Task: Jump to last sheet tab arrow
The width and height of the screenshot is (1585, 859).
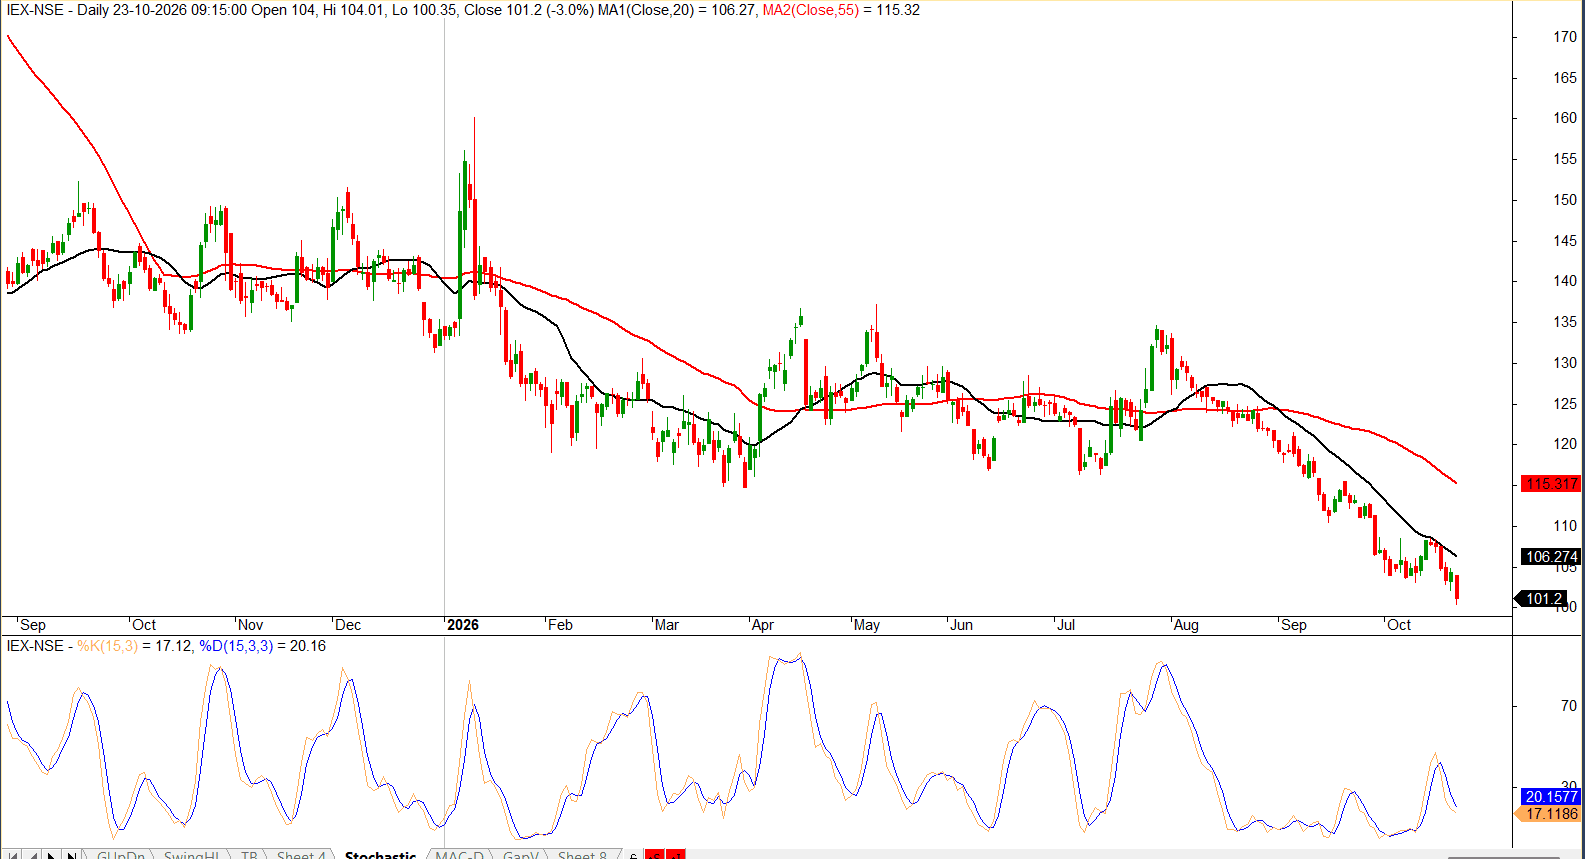Action: click(71, 854)
